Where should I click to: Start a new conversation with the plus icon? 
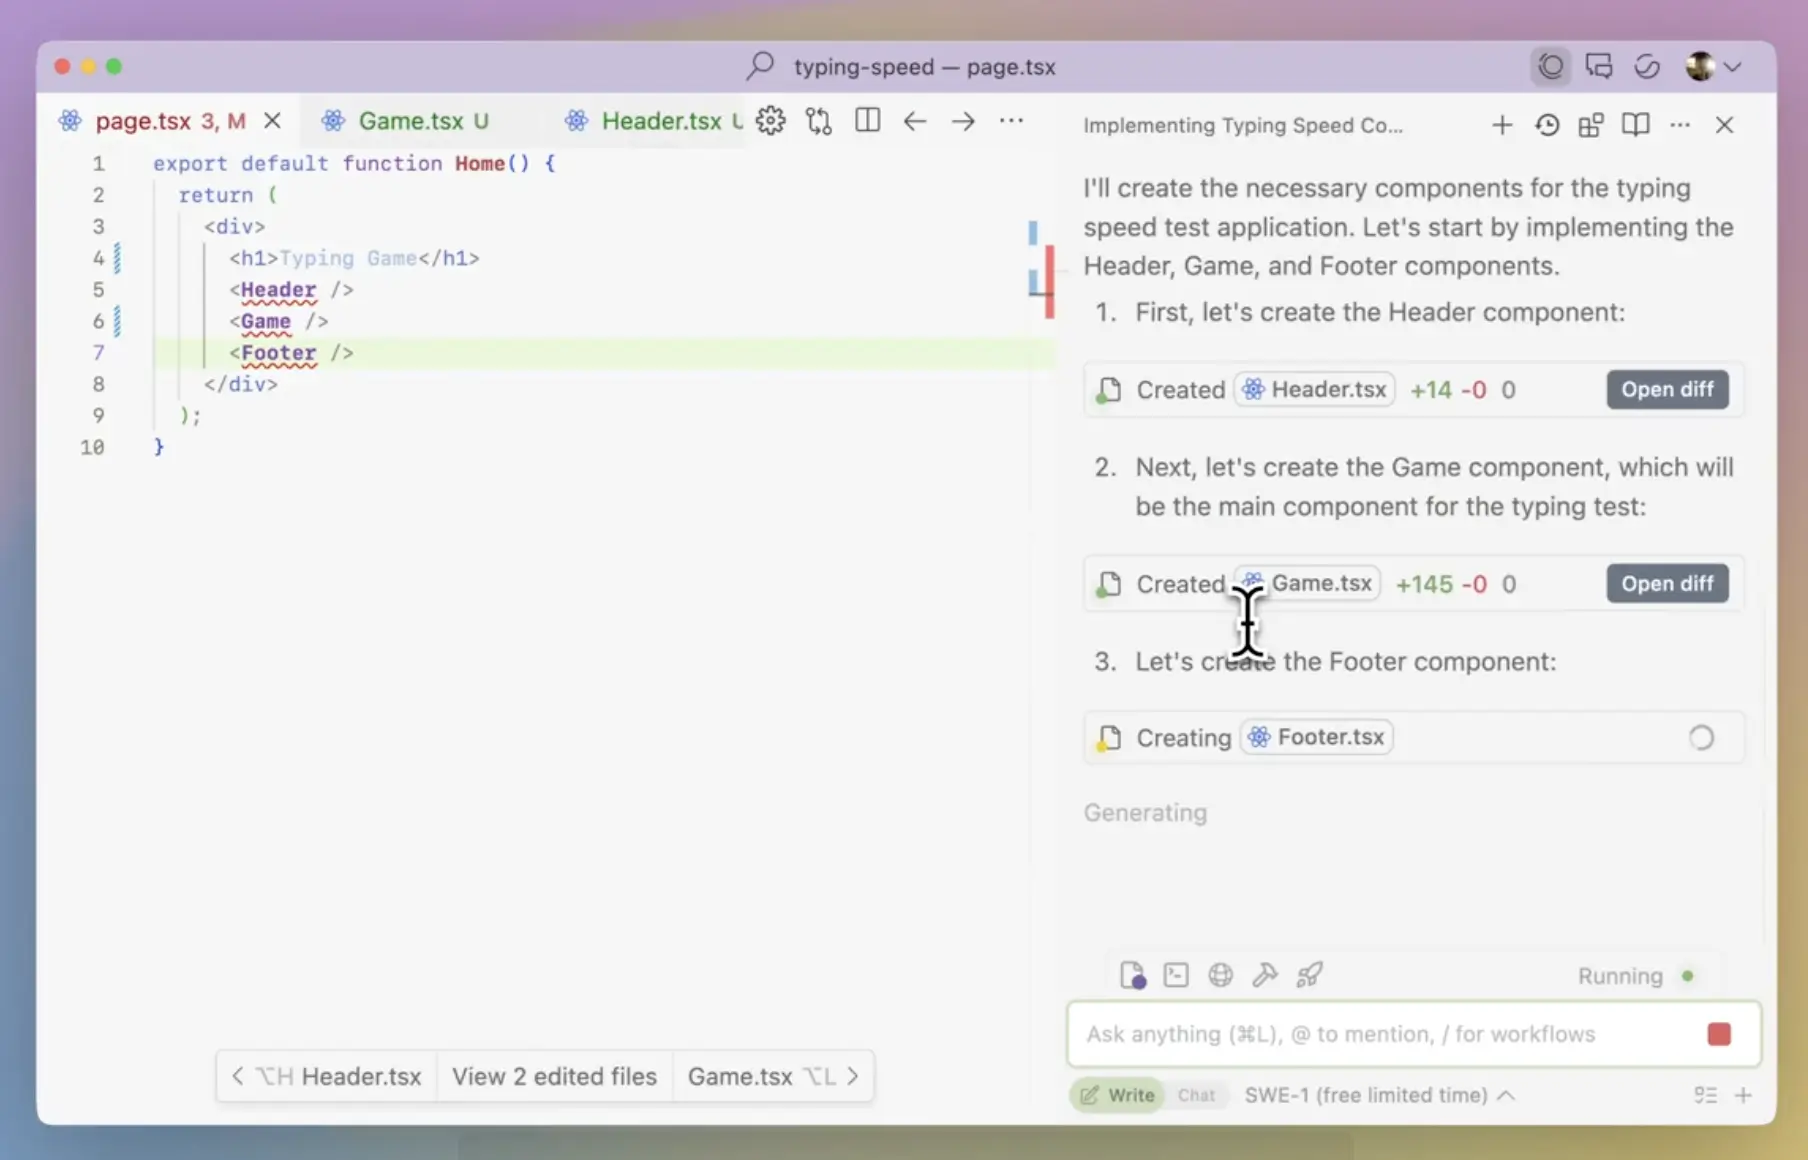click(1501, 125)
